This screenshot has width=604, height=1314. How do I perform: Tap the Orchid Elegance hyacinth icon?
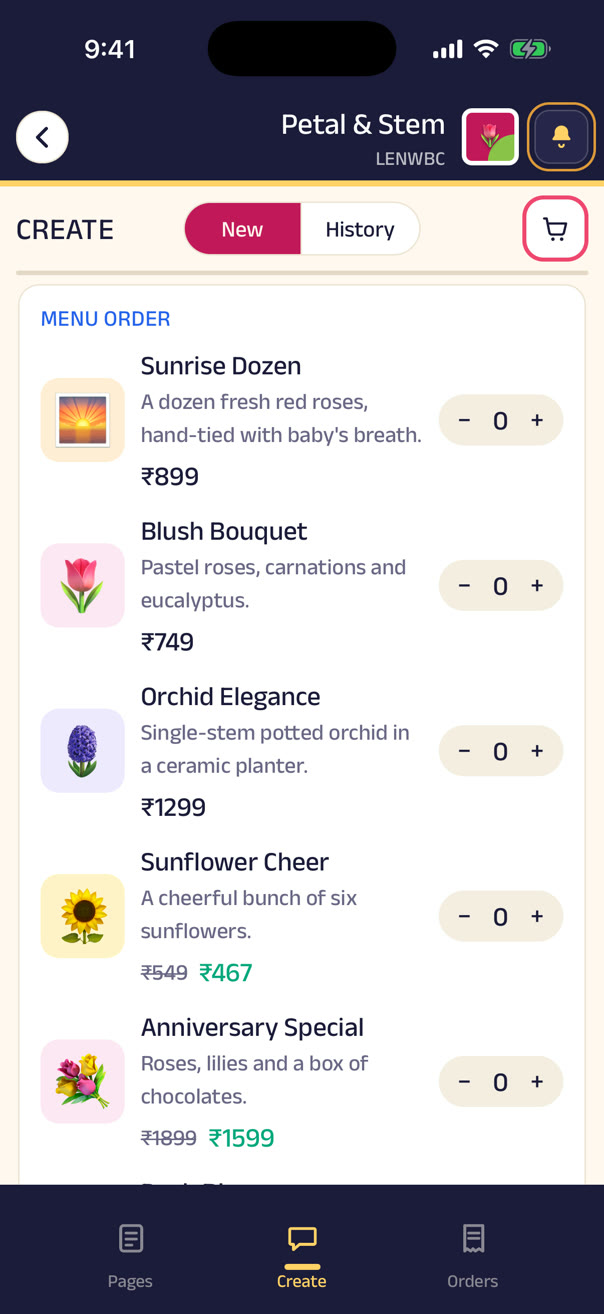pos(83,751)
